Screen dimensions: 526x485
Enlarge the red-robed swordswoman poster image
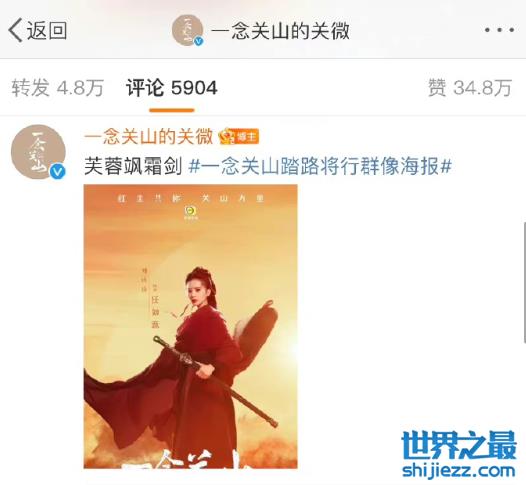click(191, 326)
